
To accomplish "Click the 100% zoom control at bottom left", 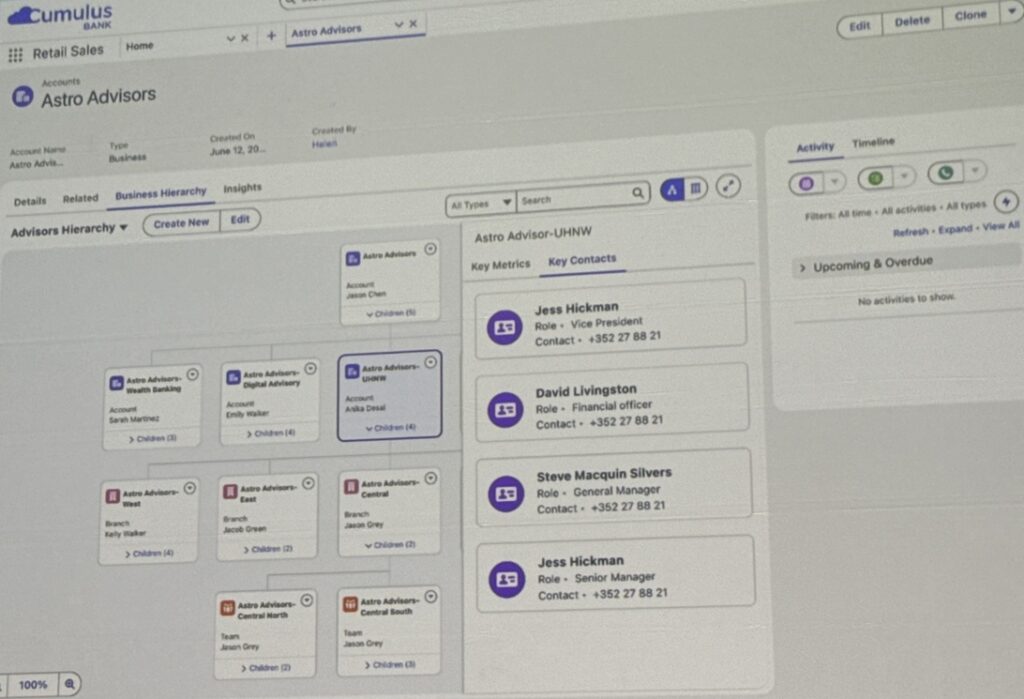I will click(33, 685).
